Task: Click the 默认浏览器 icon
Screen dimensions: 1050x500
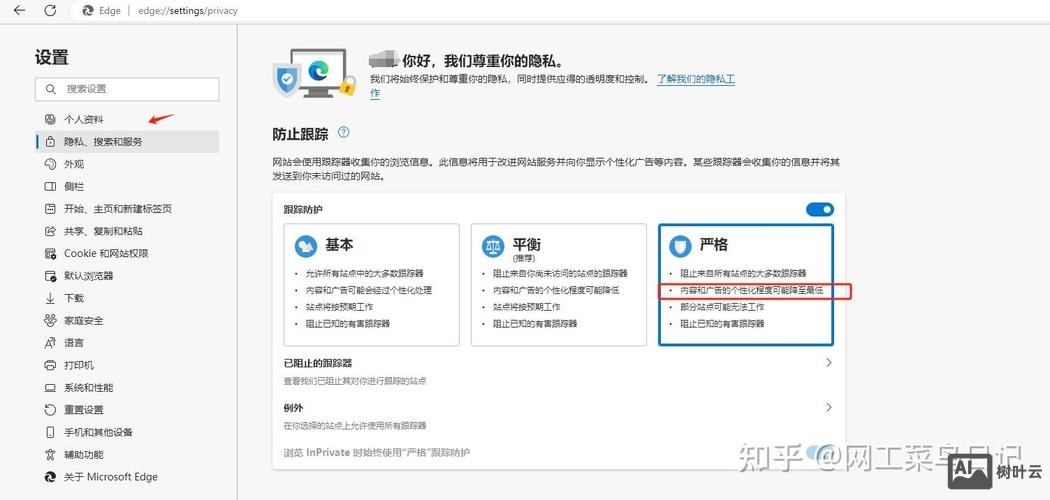Action: pyautogui.click(x=50, y=276)
